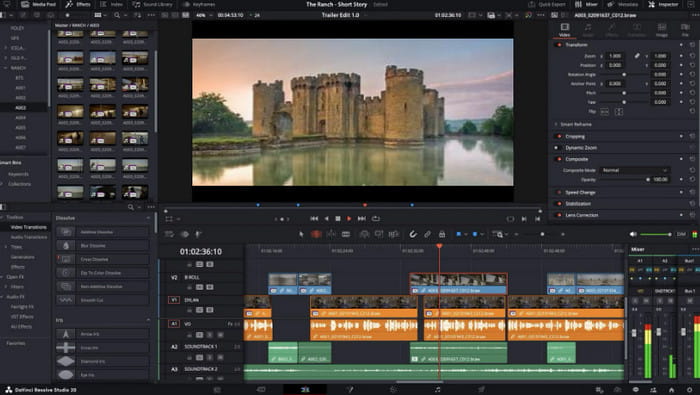Switch to Video tab in Inspector

coord(564,30)
